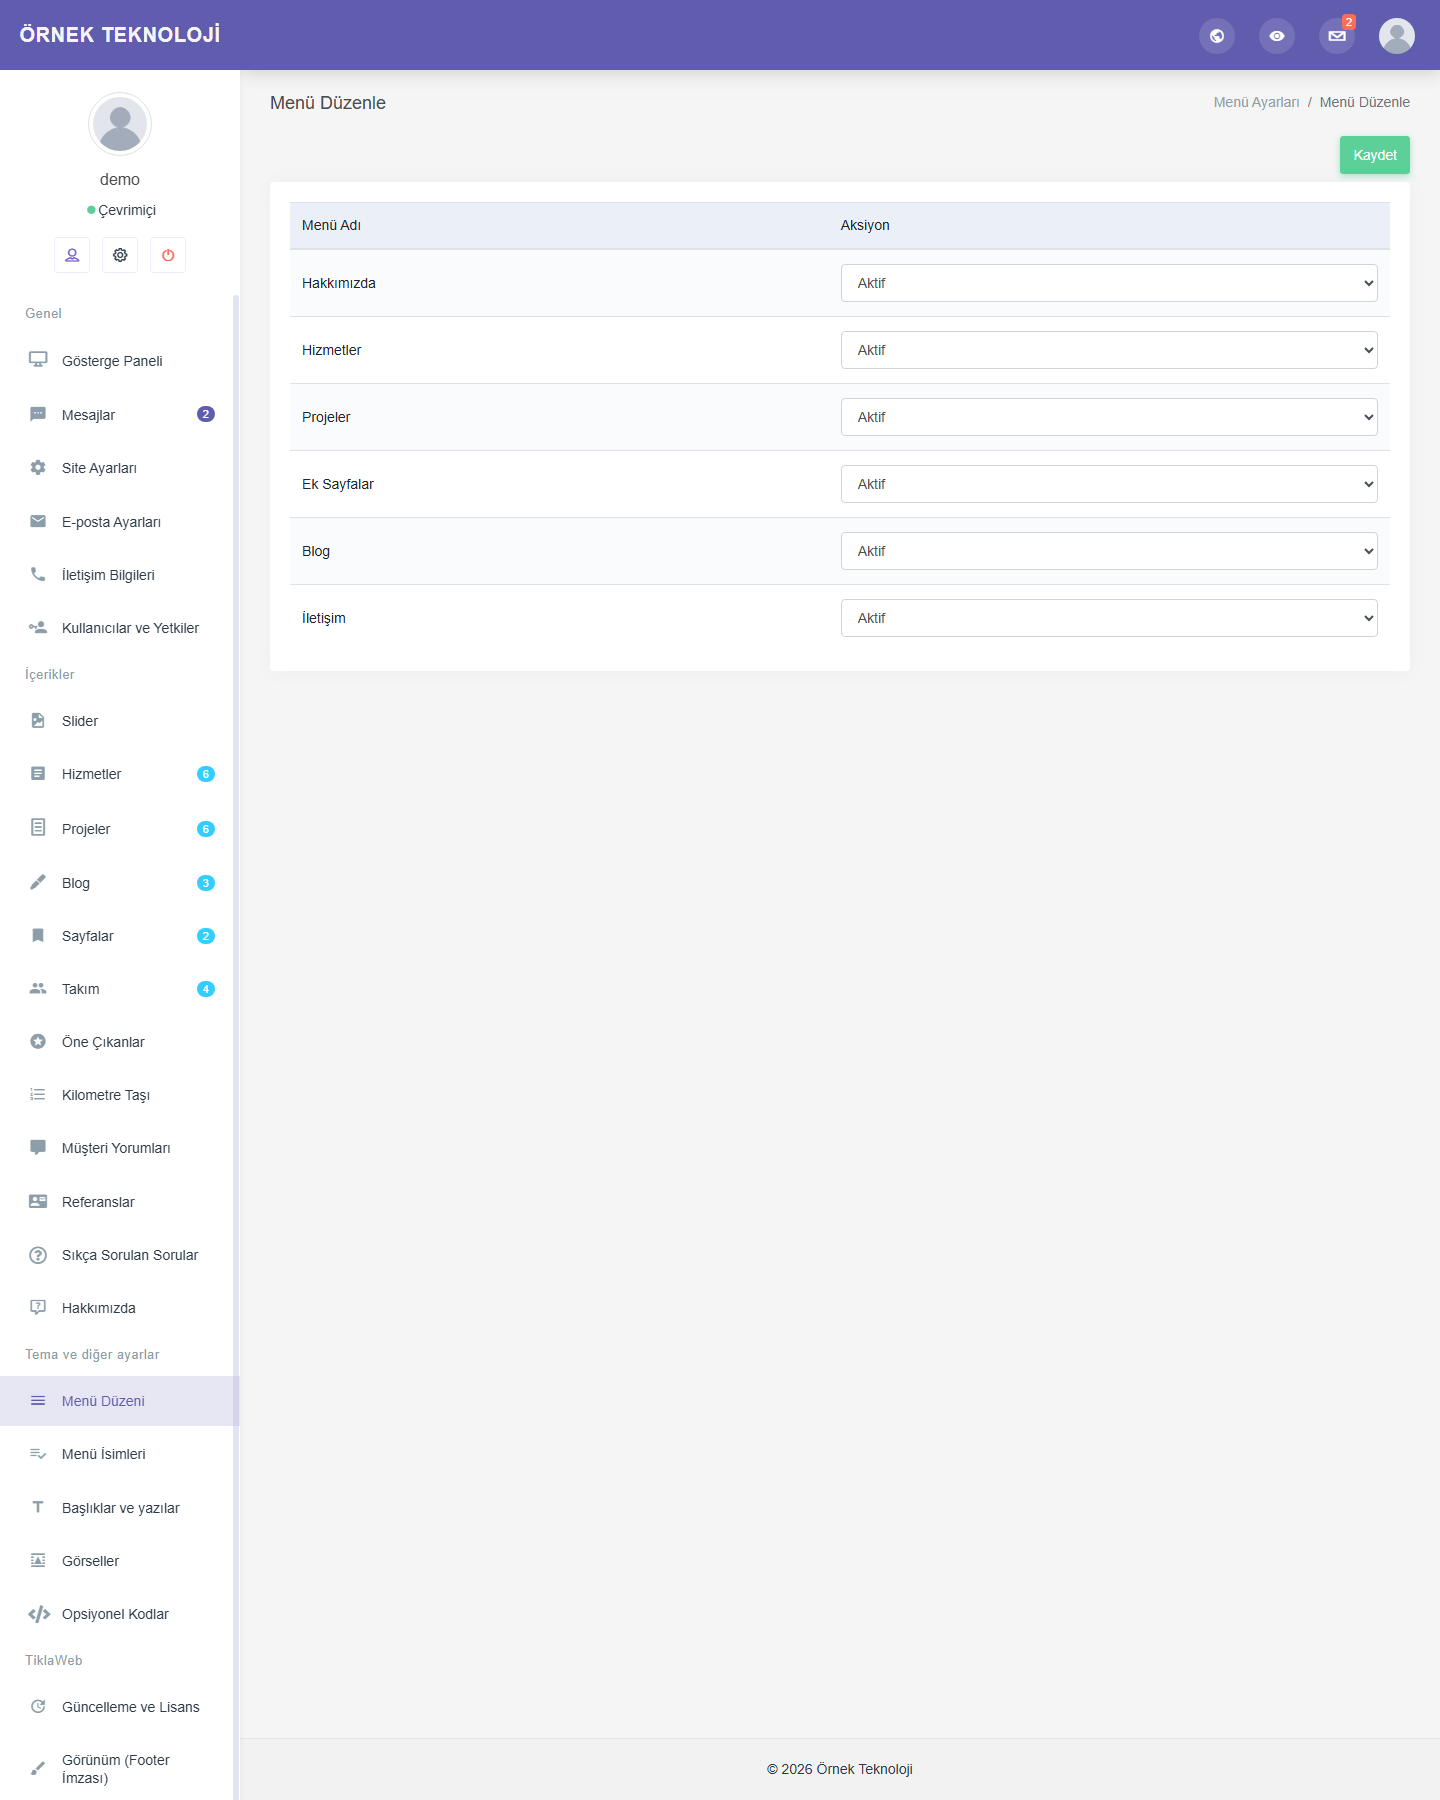Click the eye preview icon in header
This screenshot has height=1800, width=1440.
(x=1277, y=36)
